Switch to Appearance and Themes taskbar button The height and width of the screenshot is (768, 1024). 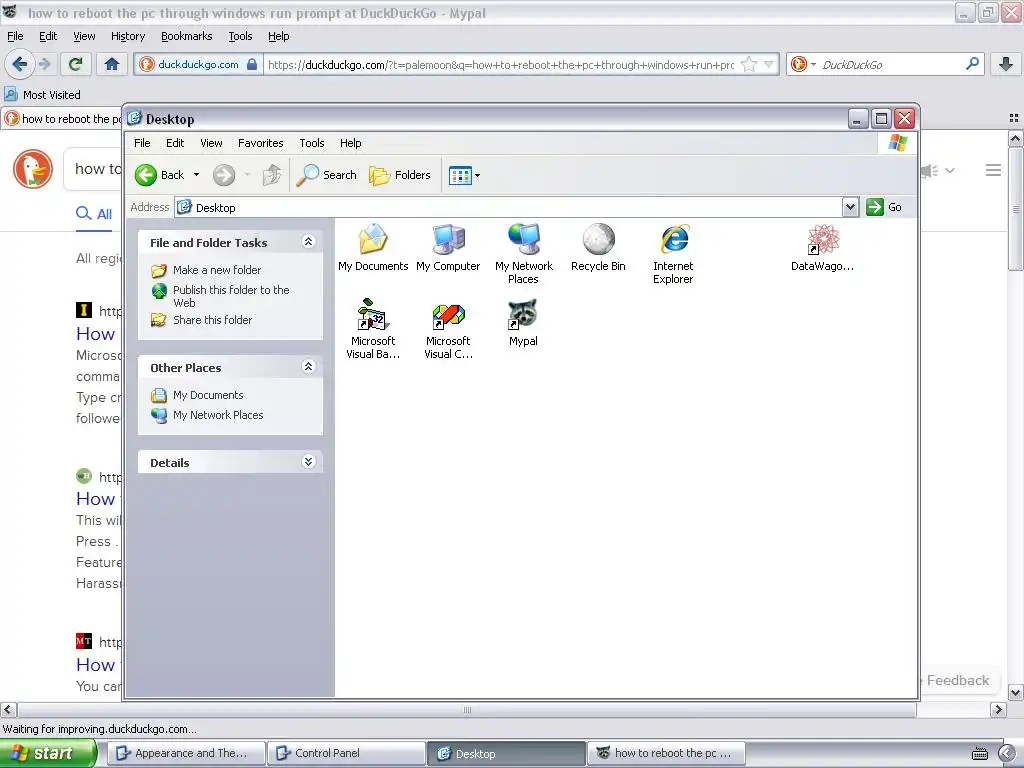(187, 753)
